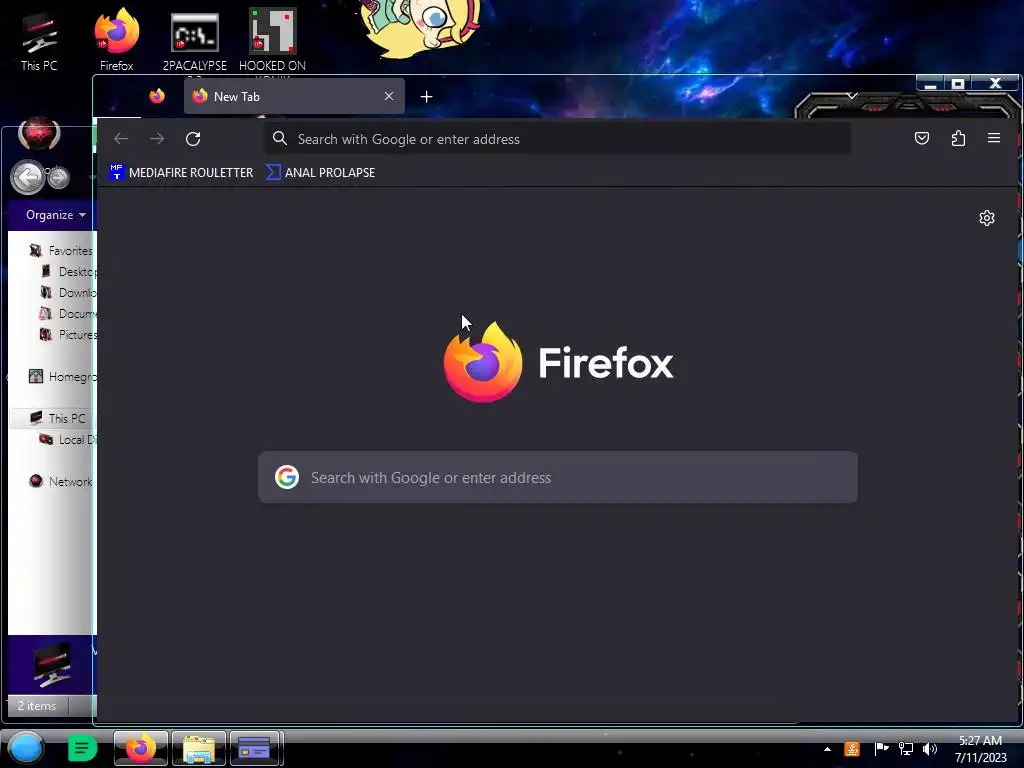
Task: Open a new tab with plus button
Action: click(426, 97)
